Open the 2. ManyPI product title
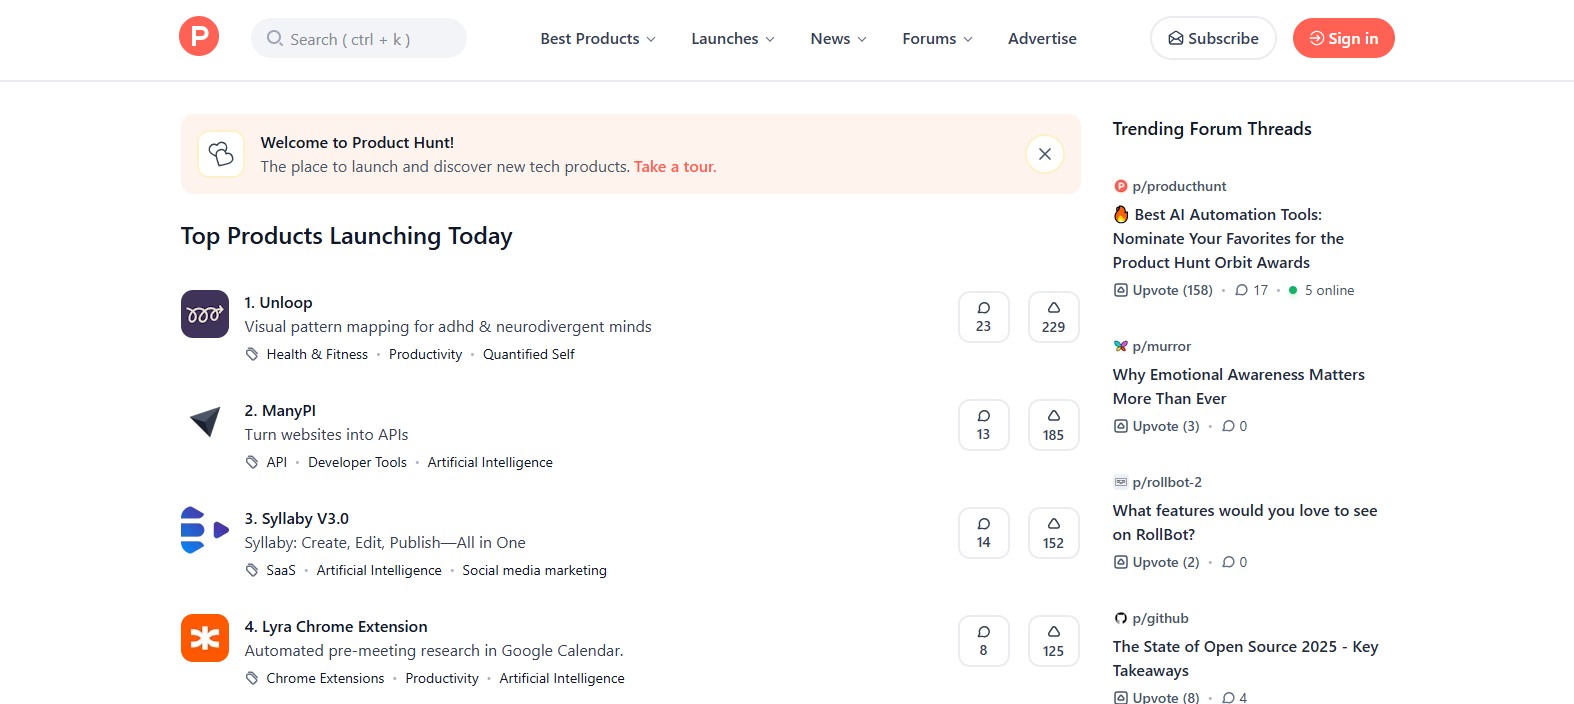 point(280,411)
